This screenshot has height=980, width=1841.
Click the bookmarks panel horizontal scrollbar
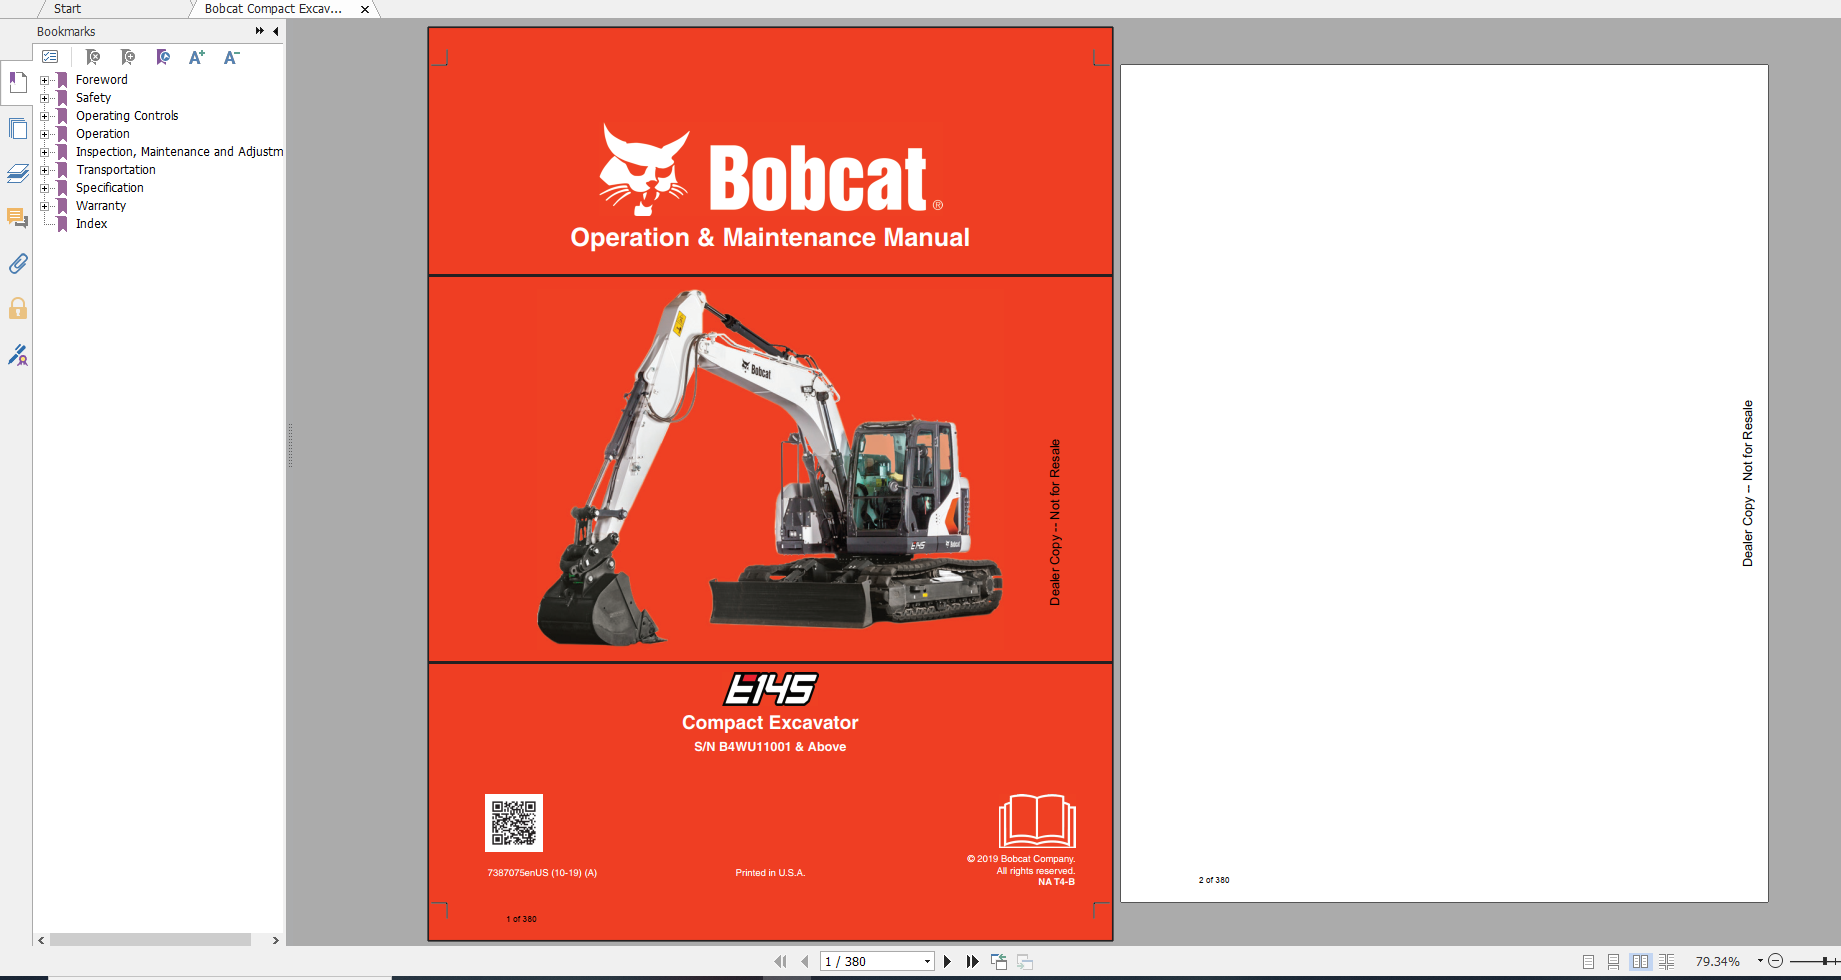point(150,940)
